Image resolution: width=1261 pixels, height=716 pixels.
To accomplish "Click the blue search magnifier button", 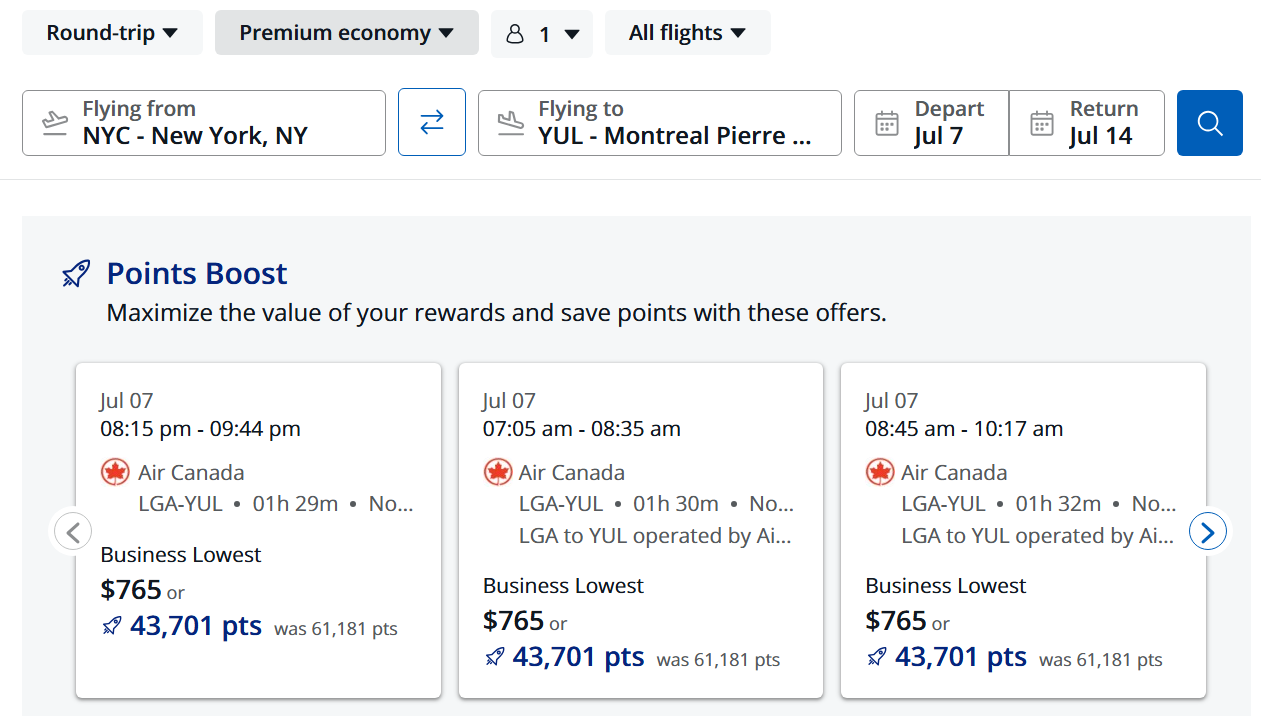I will pos(1210,123).
